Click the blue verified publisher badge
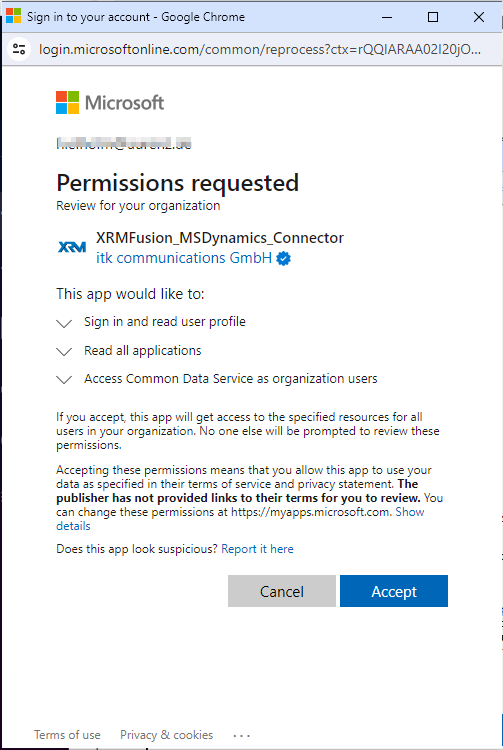 point(284,259)
